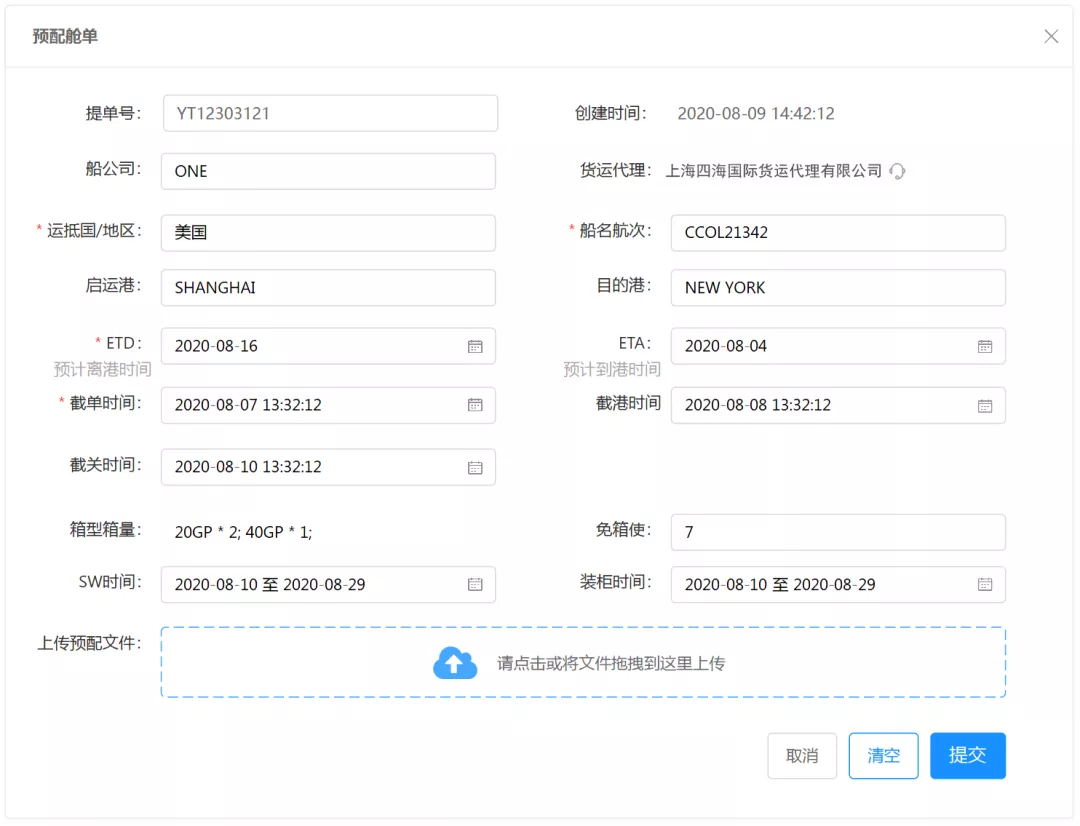Select the 提单号 field showing YT12303121
The width and height of the screenshot is (1080, 826).
click(x=330, y=112)
